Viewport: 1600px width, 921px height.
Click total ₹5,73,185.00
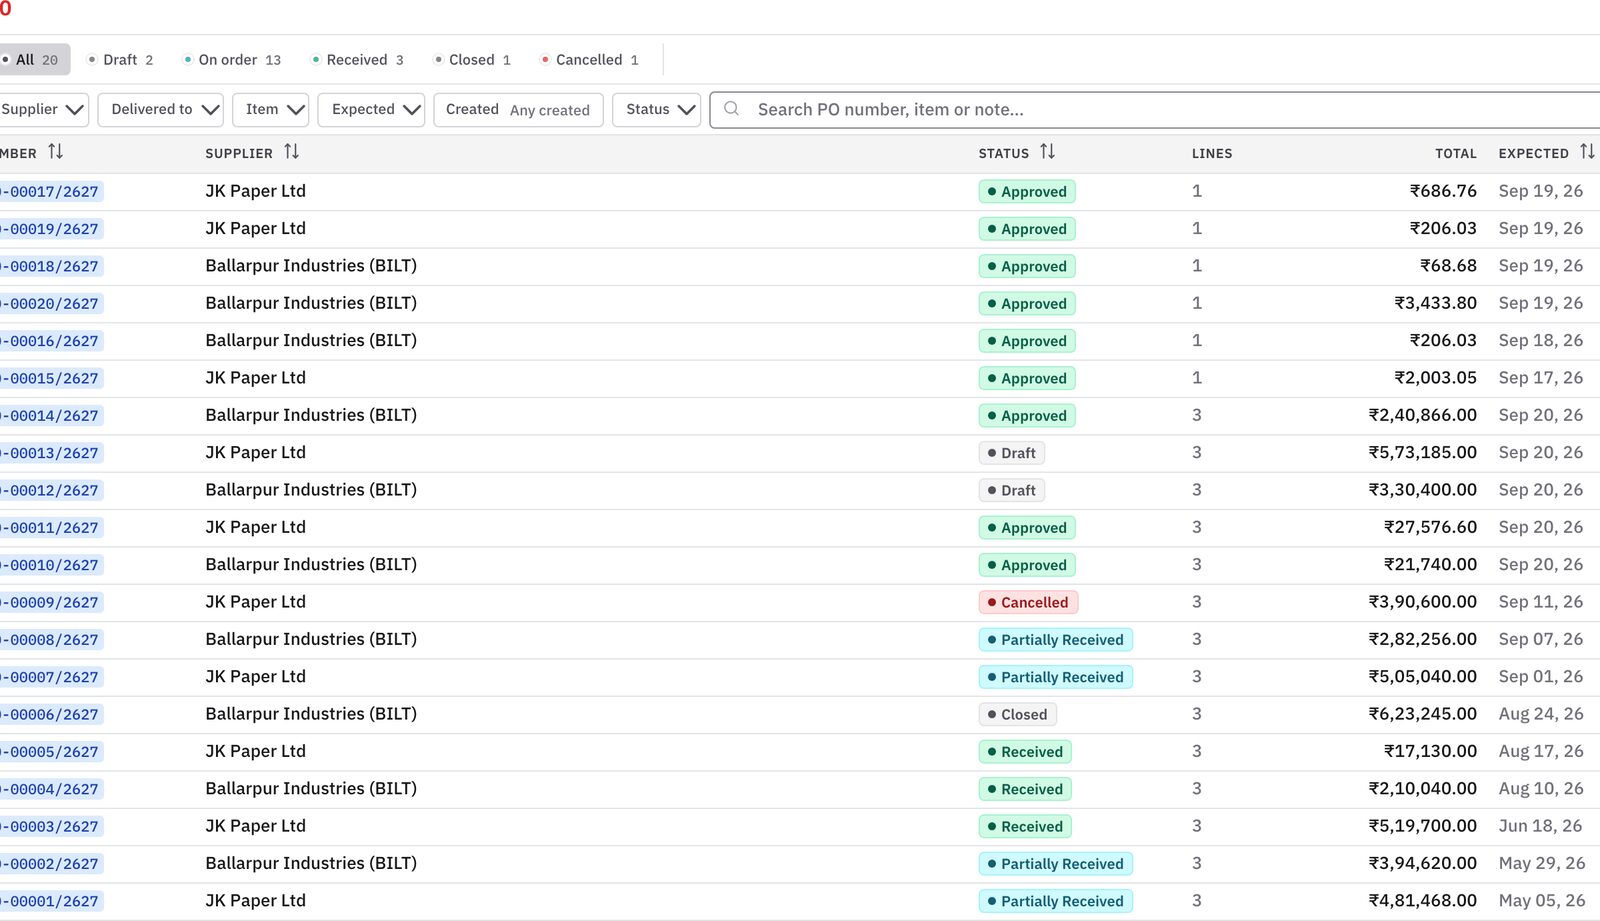pos(1422,452)
